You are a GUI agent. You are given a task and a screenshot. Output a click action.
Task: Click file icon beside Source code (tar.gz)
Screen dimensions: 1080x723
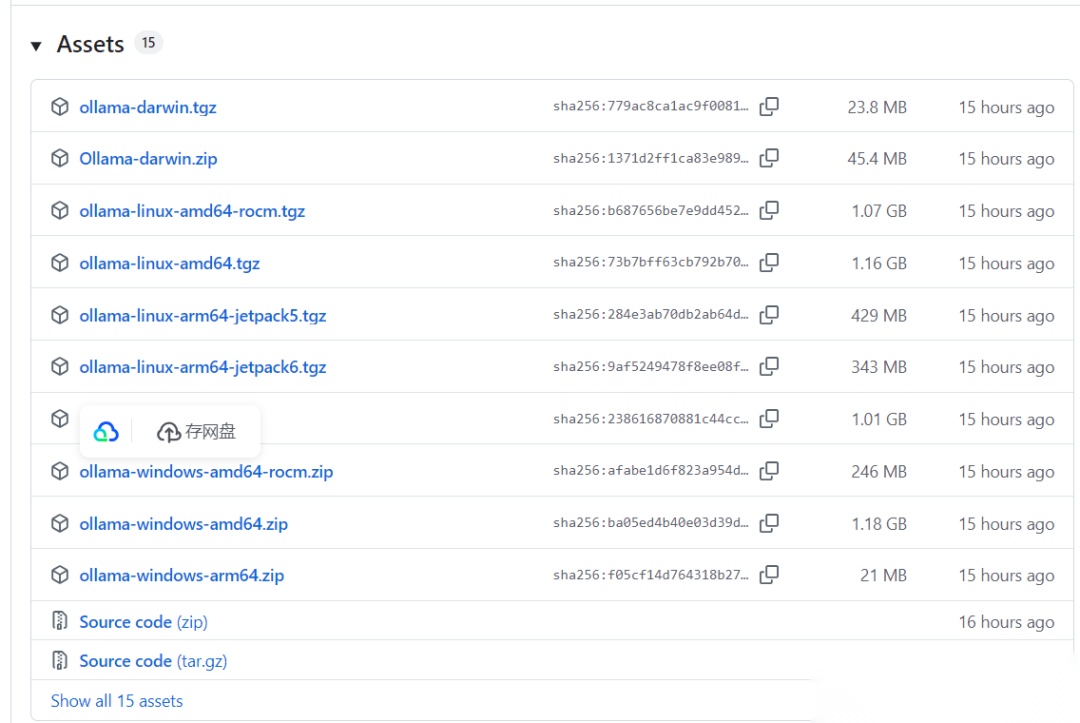point(60,660)
